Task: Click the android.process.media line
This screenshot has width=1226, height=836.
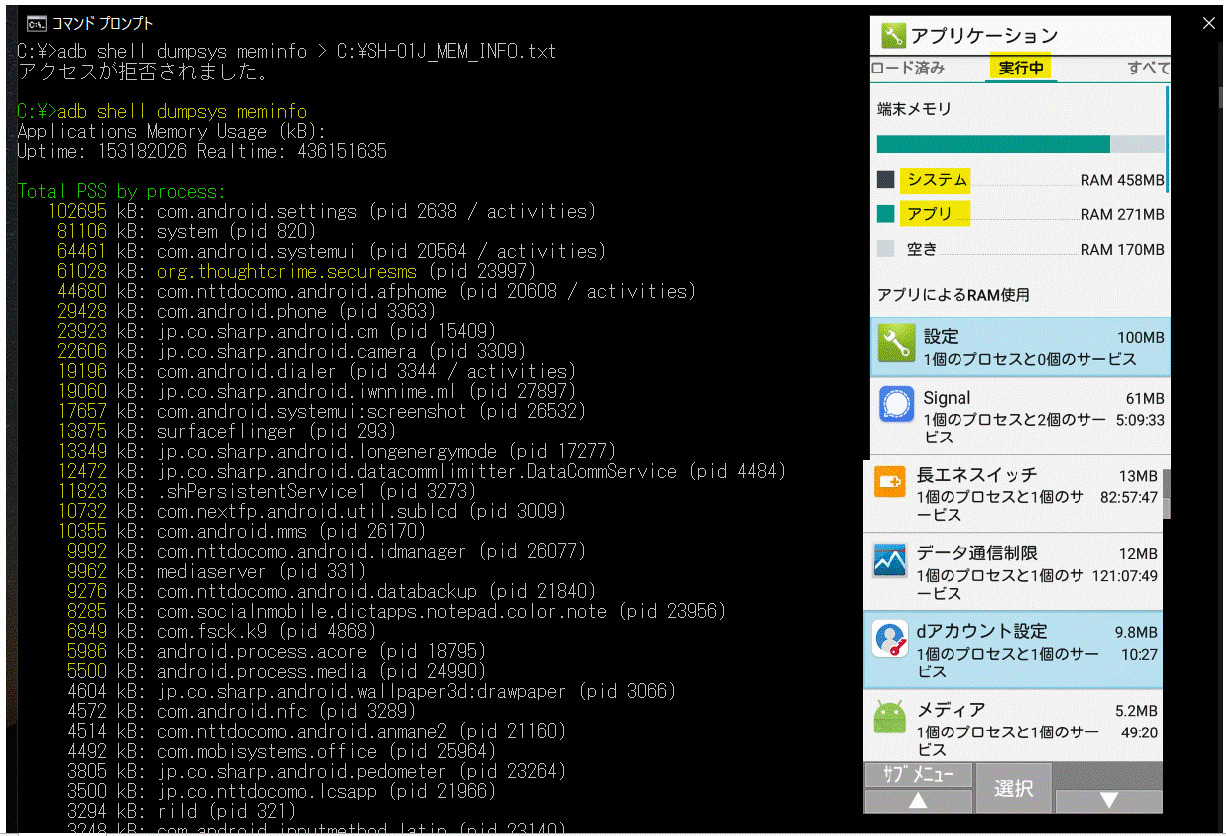Action: tap(276, 671)
